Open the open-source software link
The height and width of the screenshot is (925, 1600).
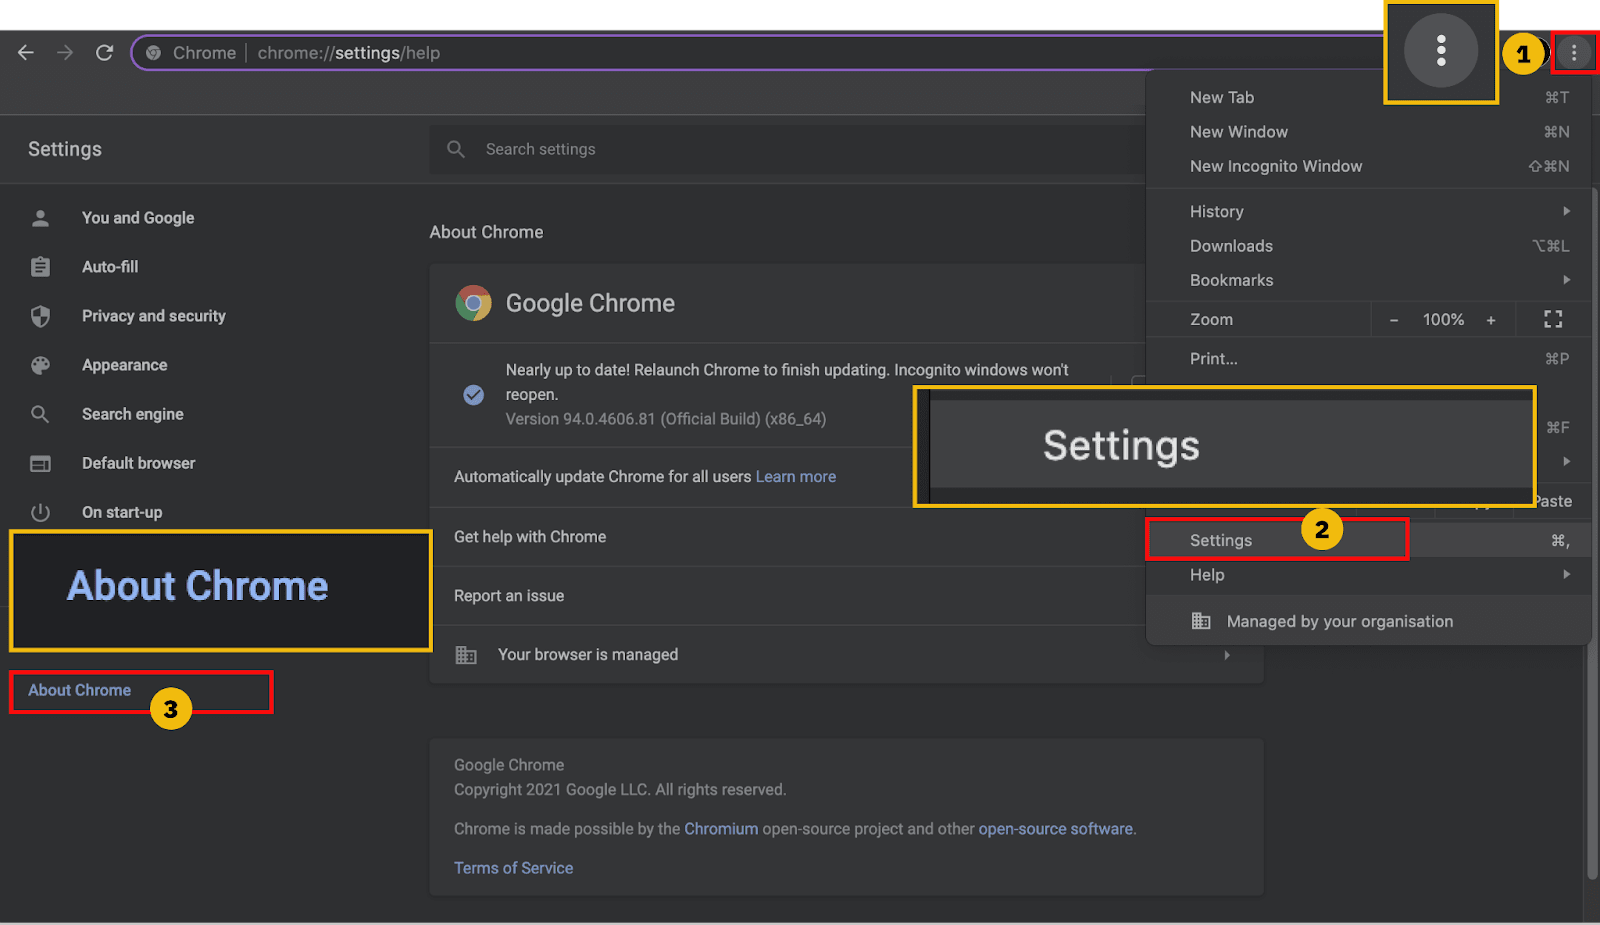point(1056,829)
